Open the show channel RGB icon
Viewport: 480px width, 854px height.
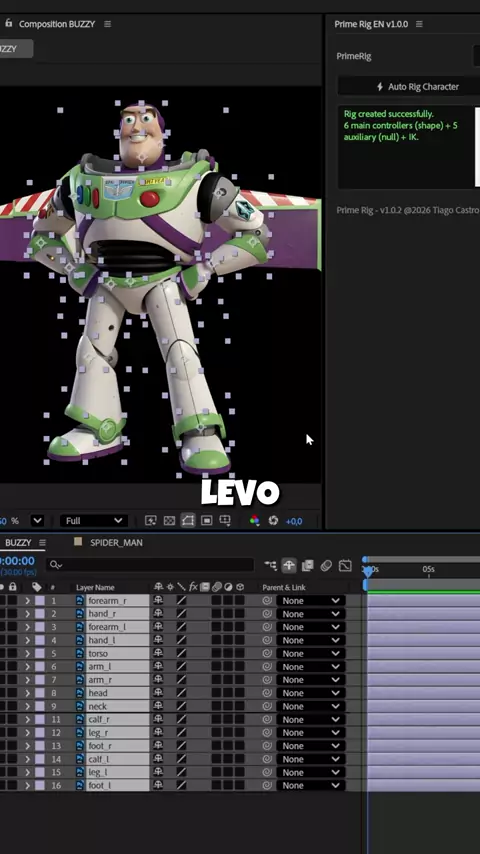[x=254, y=521]
